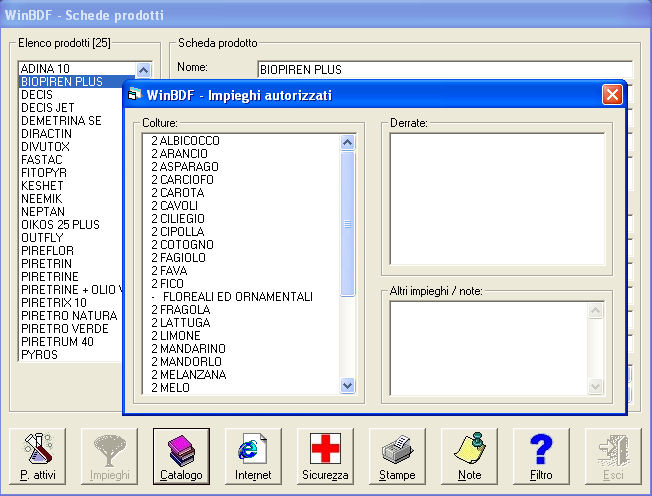Select 2 FAGIOLO in Colture list
This screenshot has width=652, height=496.
pos(242,257)
